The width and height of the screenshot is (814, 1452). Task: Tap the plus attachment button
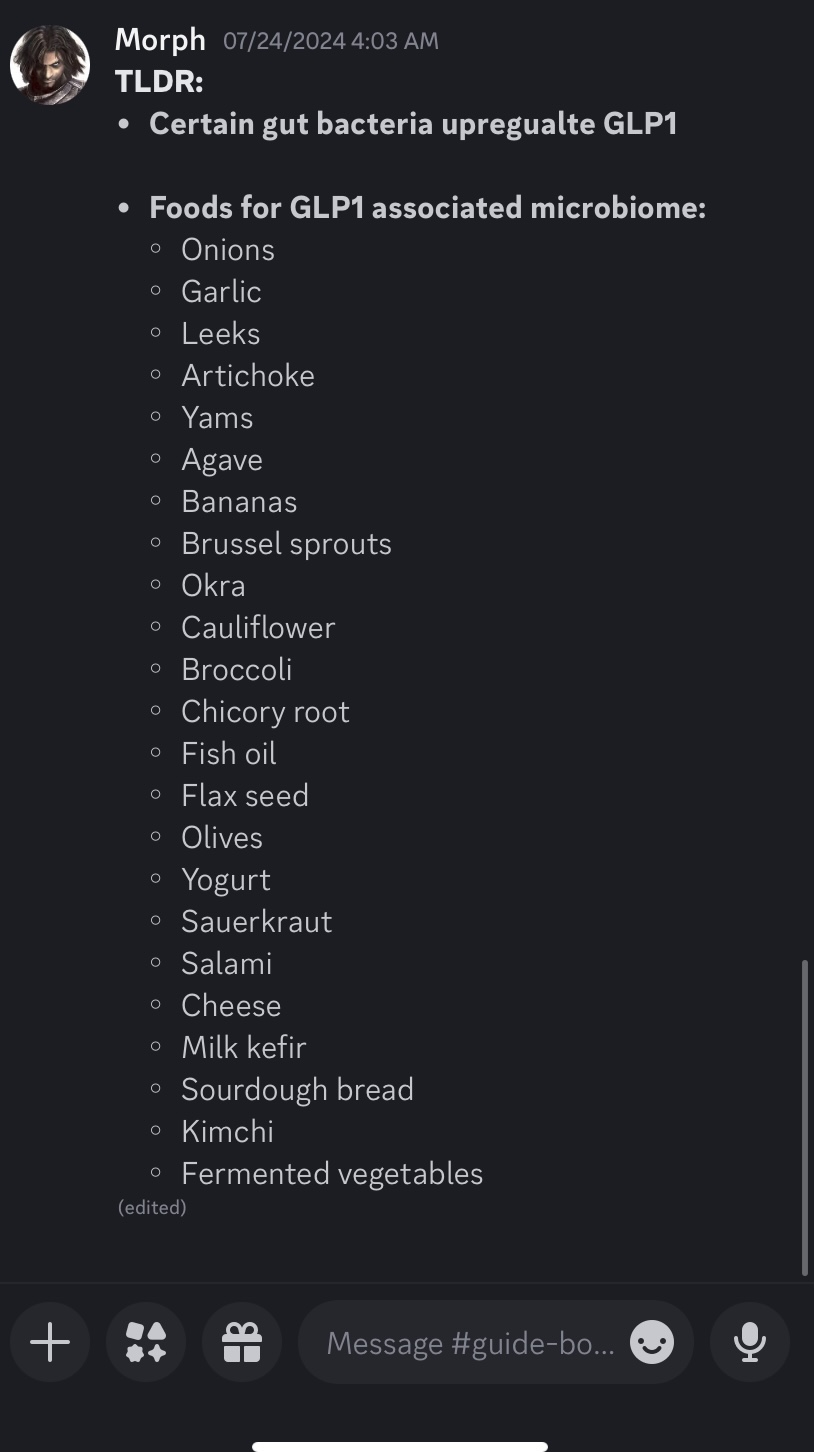click(50, 1342)
